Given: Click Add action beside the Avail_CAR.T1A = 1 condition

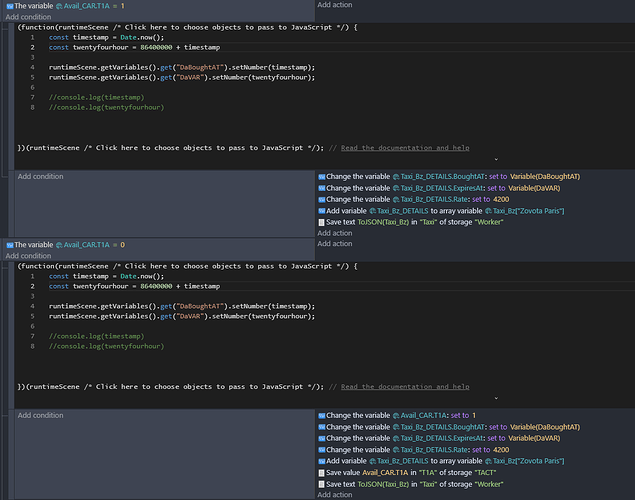Looking at the screenshot, I should tap(335, 5).
